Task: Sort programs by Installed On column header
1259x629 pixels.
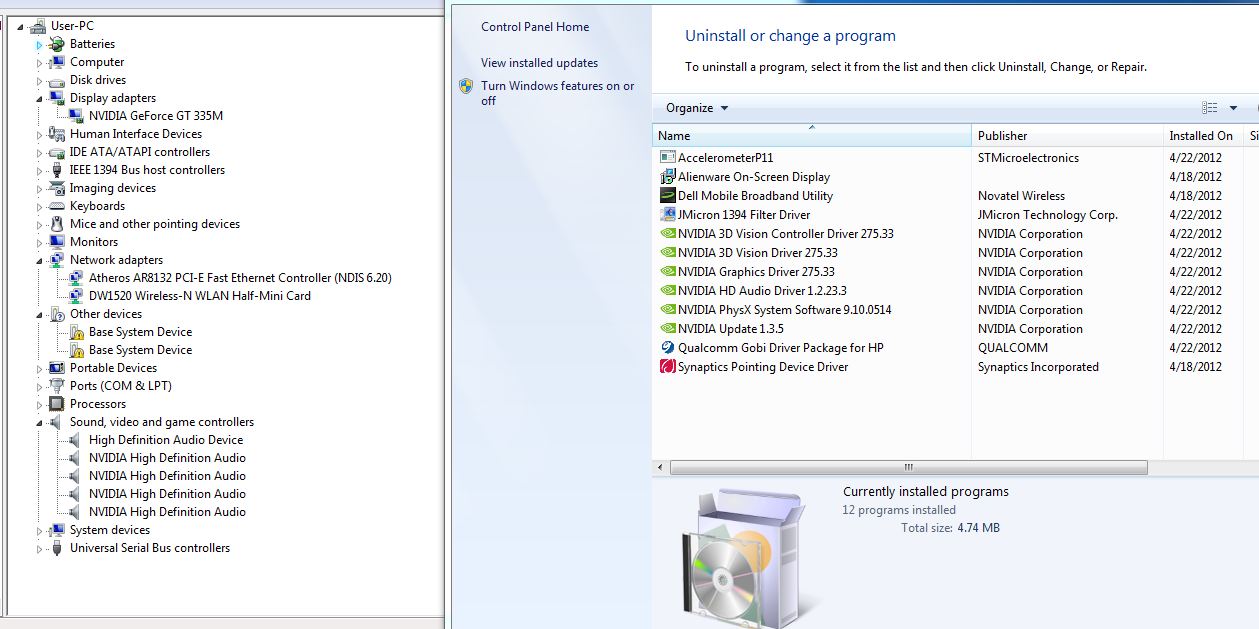Action: coord(1203,136)
